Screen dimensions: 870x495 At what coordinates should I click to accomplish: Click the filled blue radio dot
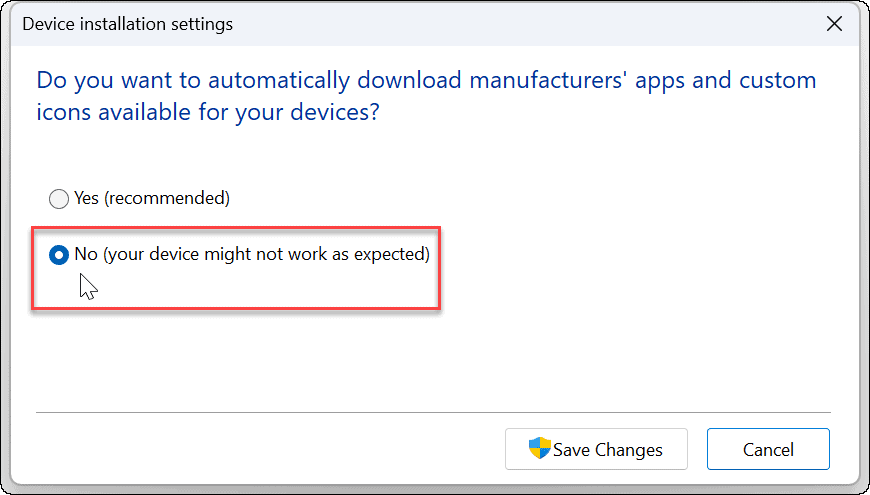(x=59, y=255)
